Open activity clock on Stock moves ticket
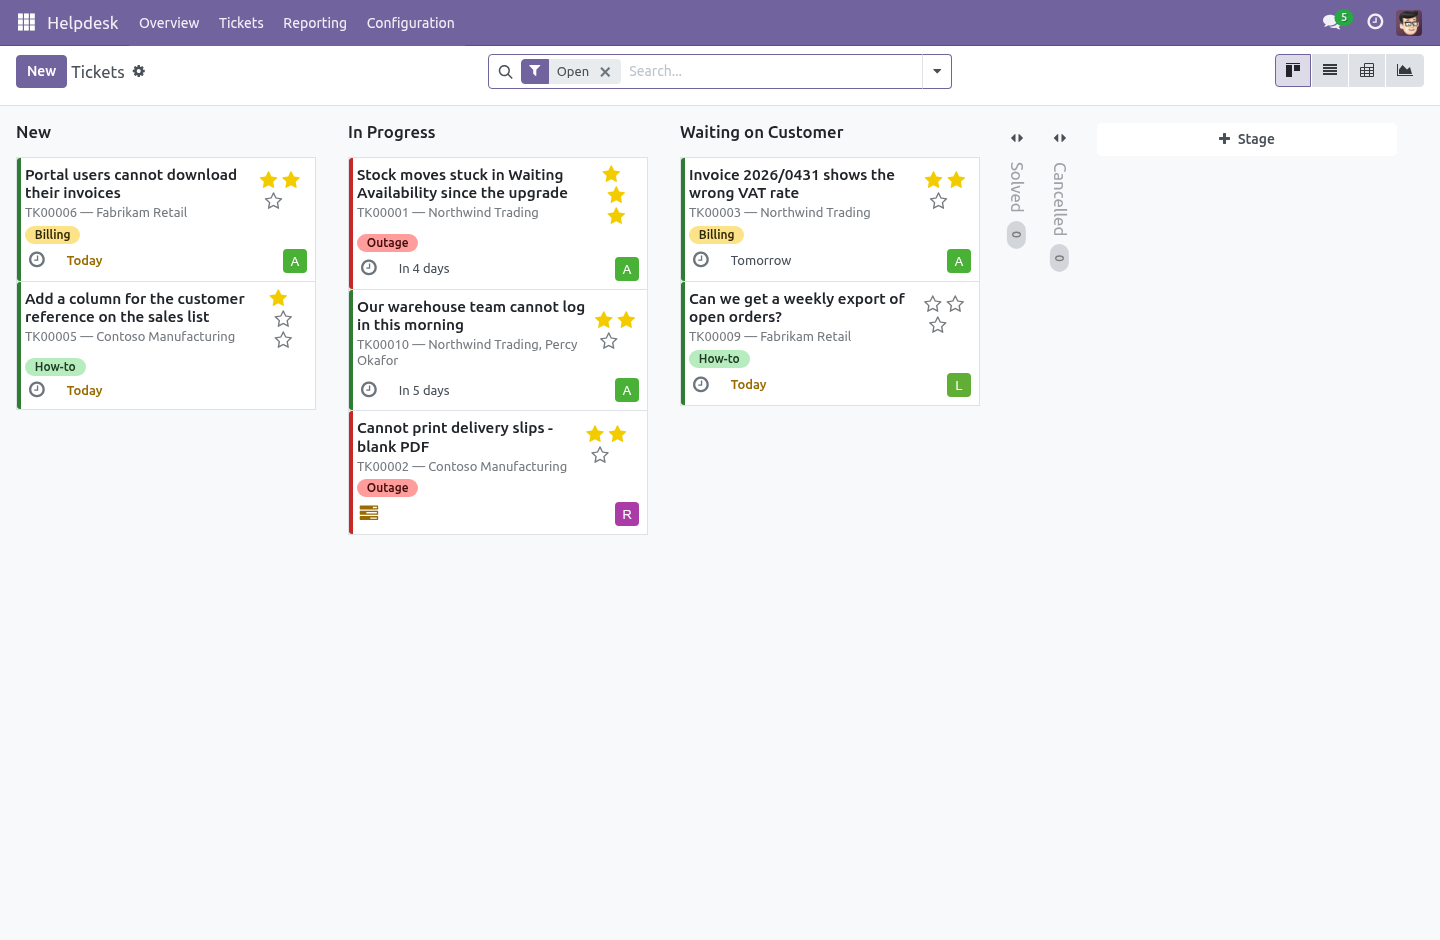Image resolution: width=1440 pixels, height=940 pixels. (x=369, y=268)
